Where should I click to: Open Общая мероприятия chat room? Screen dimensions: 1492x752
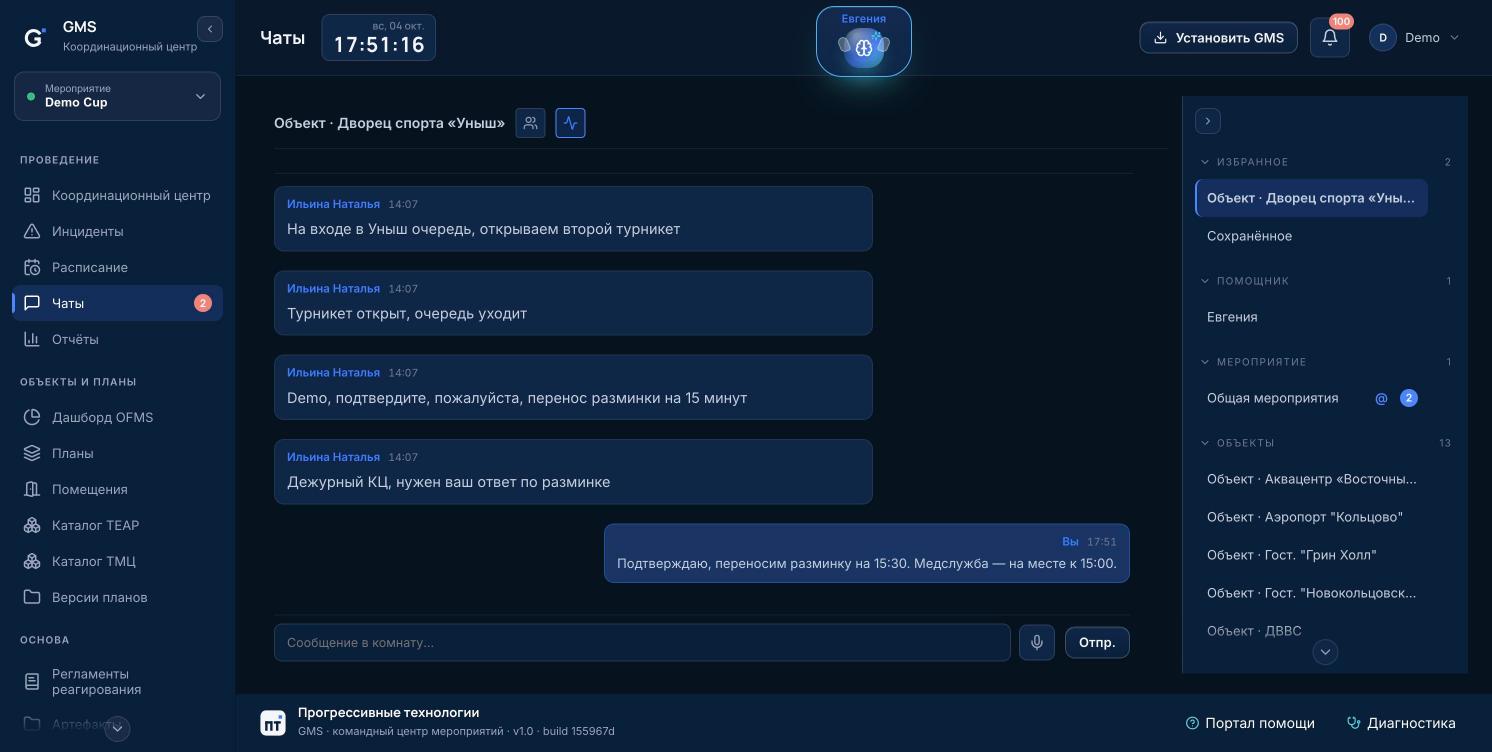point(1311,398)
